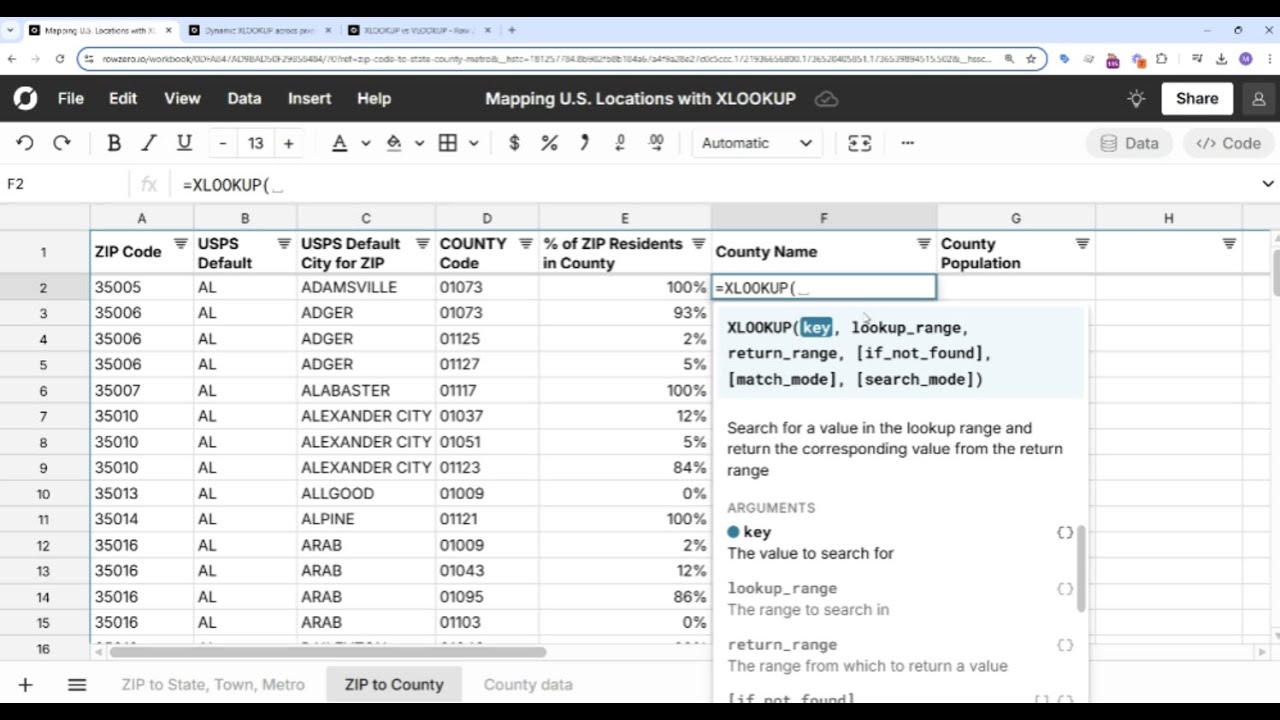Viewport: 1280px width, 720px height.
Task: Open the Insert menu
Action: (310, 98)
